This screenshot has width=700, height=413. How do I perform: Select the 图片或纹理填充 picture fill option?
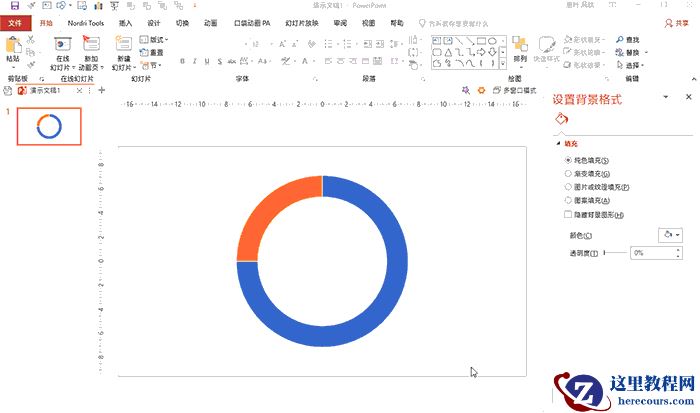click(568, 187)
